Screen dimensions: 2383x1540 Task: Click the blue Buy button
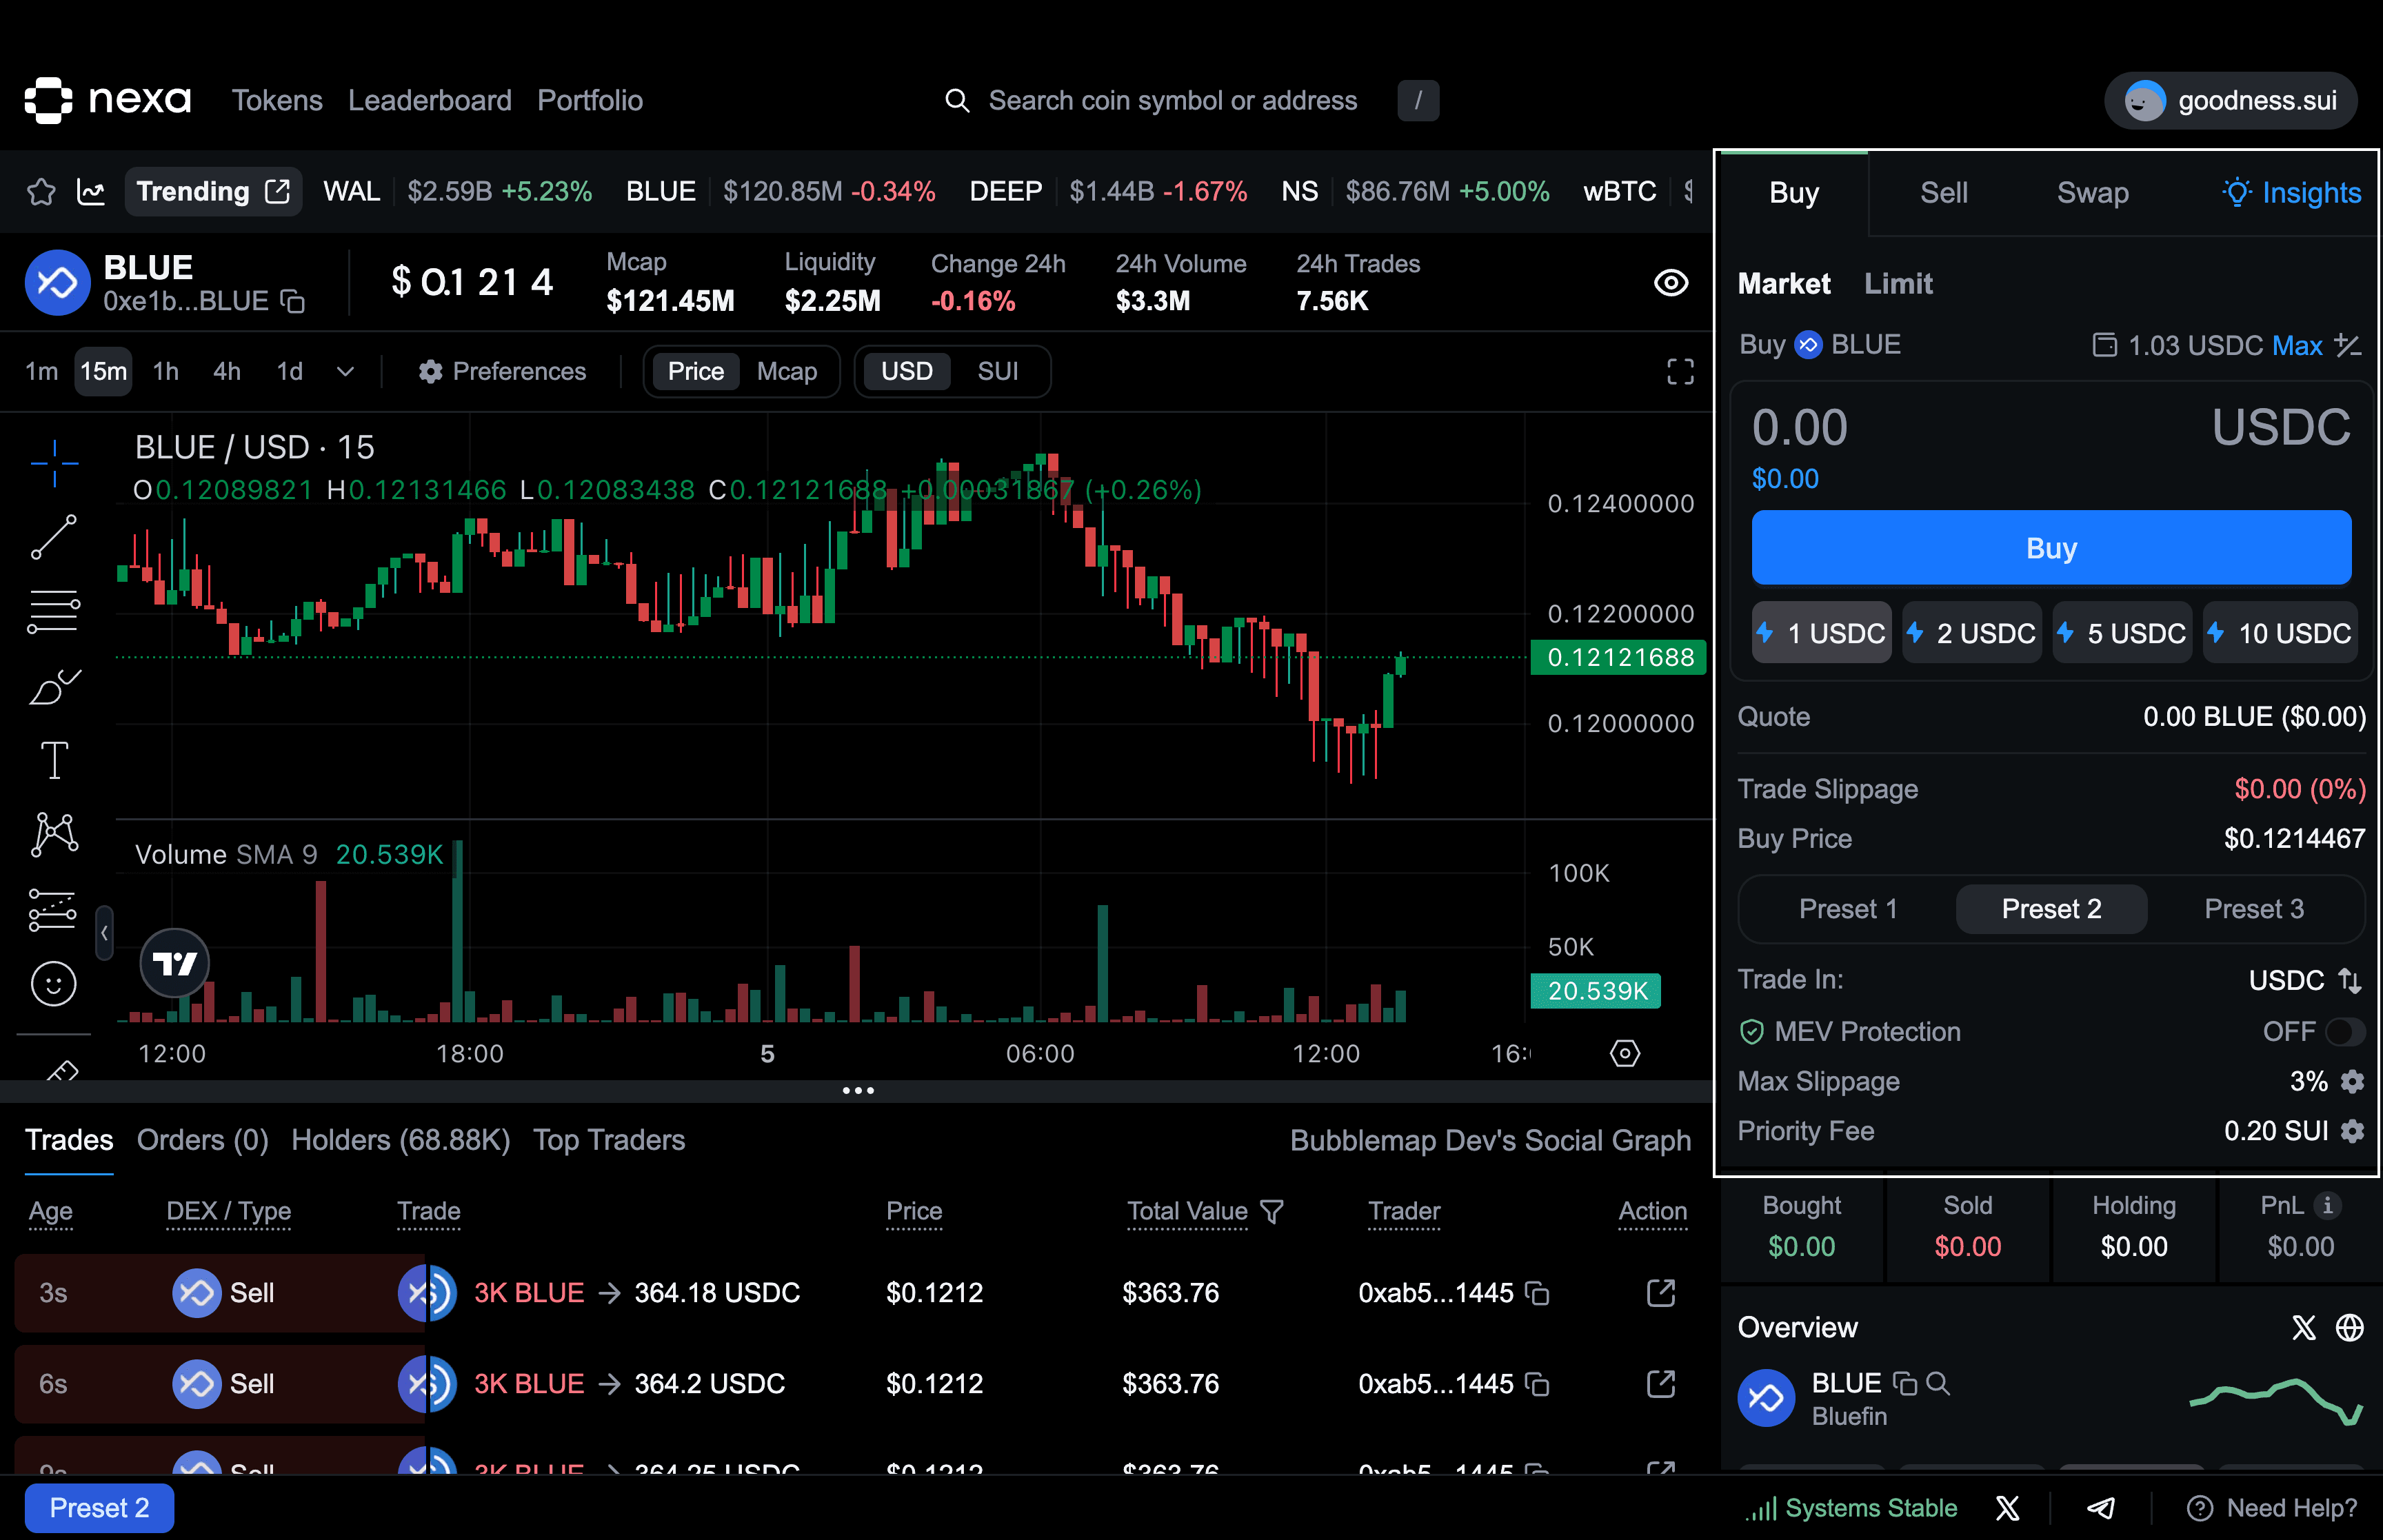(x=2051, y=547)
